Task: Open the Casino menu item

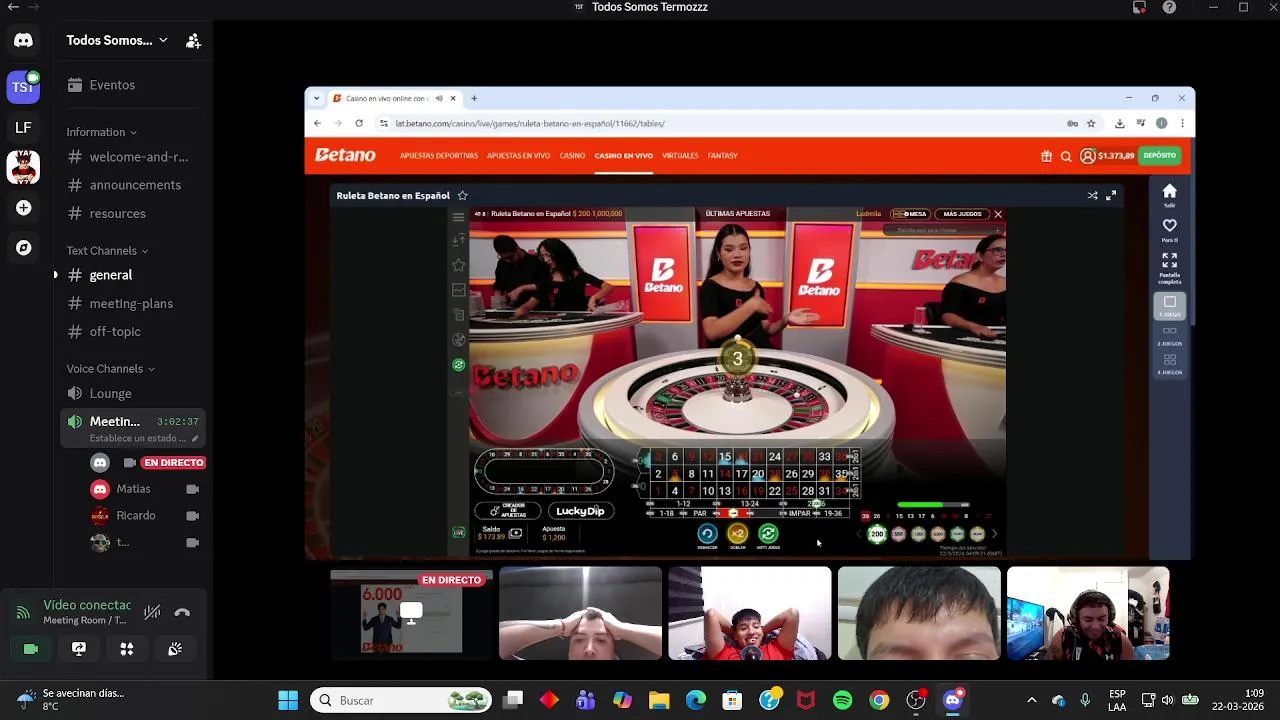Action: click(x=572, y=156)
